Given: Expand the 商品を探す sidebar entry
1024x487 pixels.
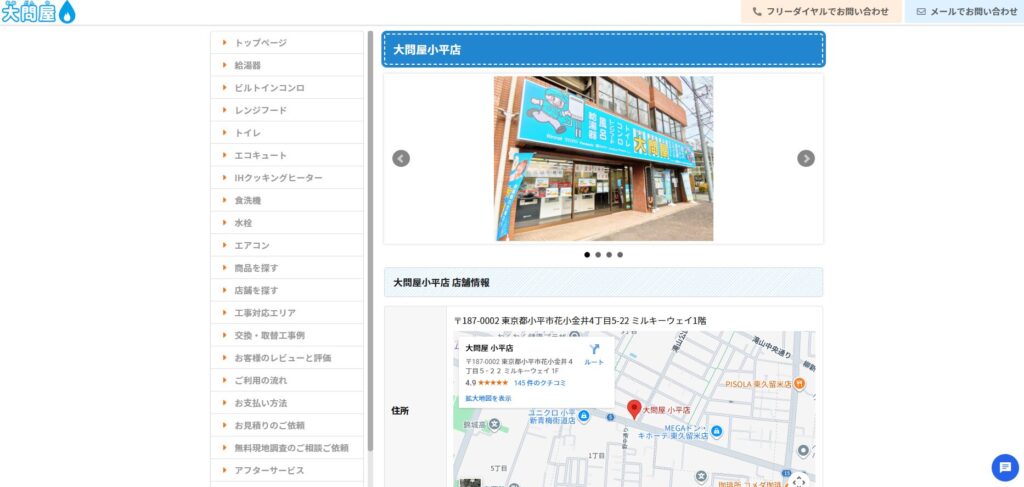Looking at the screenshot, I should pyautogui.click(x=256, y=268).
